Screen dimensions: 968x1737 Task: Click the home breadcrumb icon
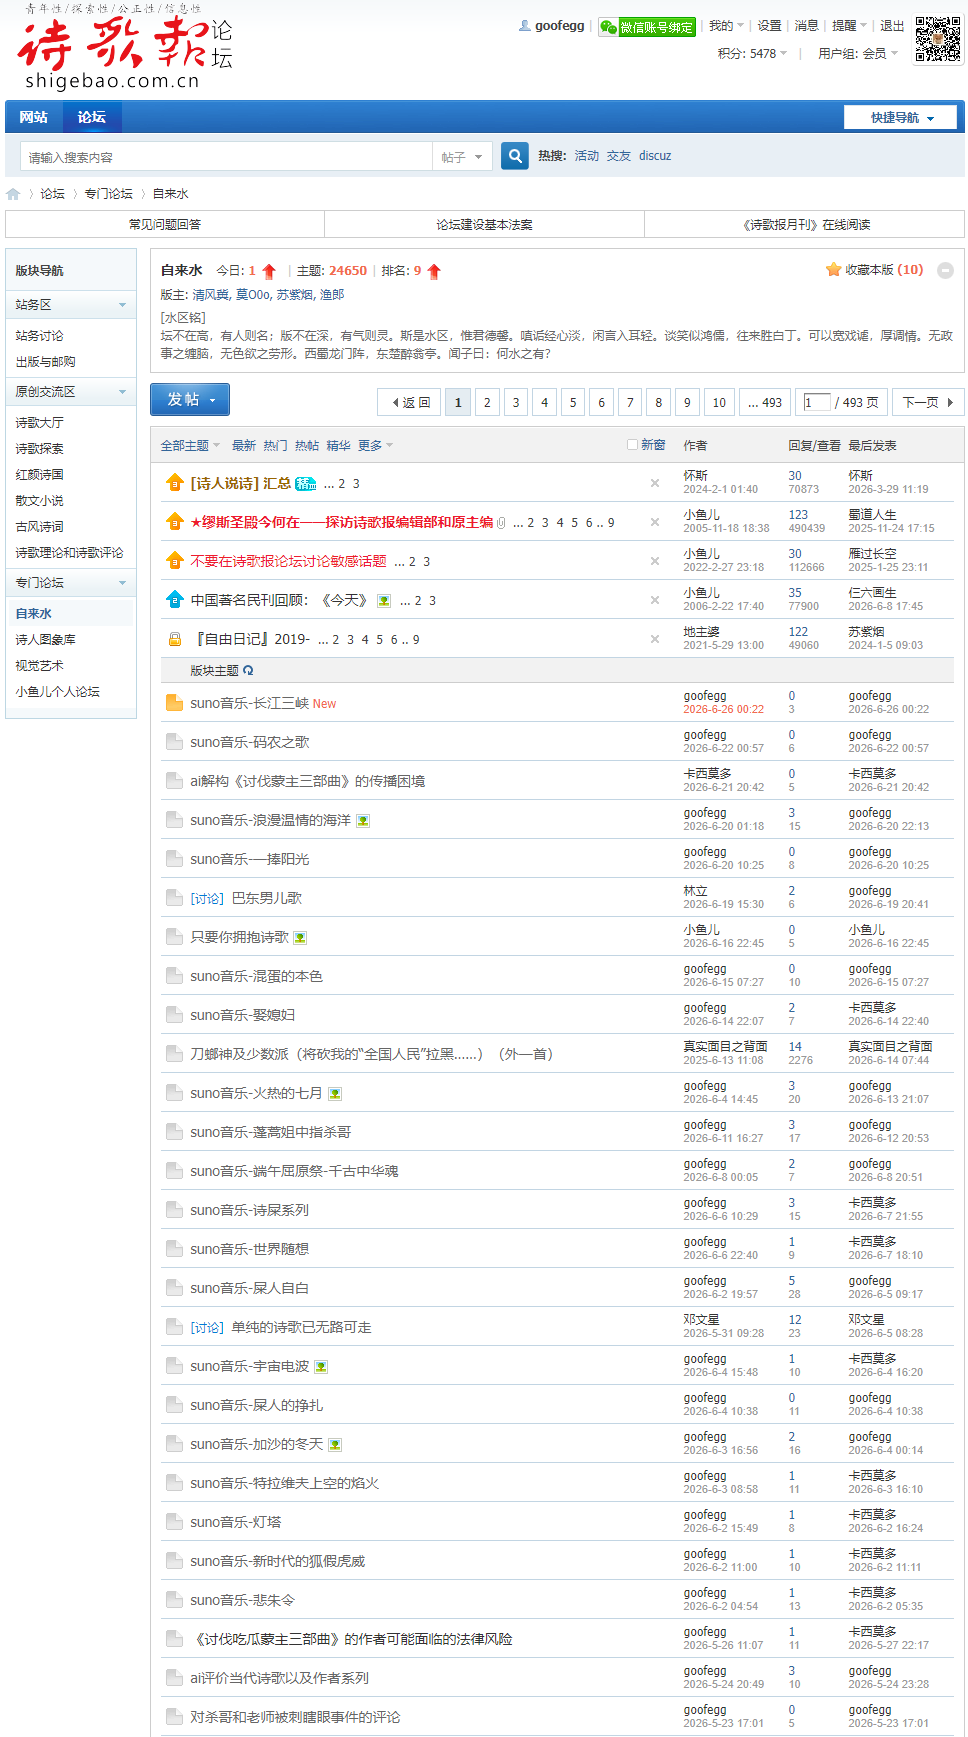13,194
